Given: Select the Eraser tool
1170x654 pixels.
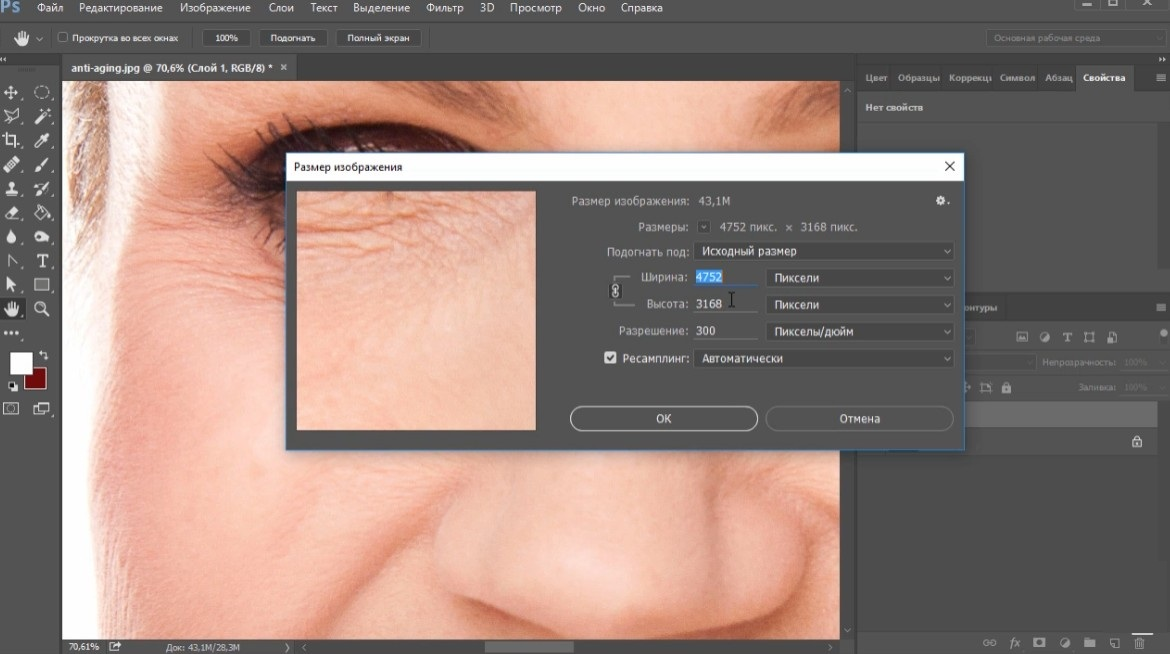Looking at the screenshot, I should pyautogui.click(x=11, y=213).
